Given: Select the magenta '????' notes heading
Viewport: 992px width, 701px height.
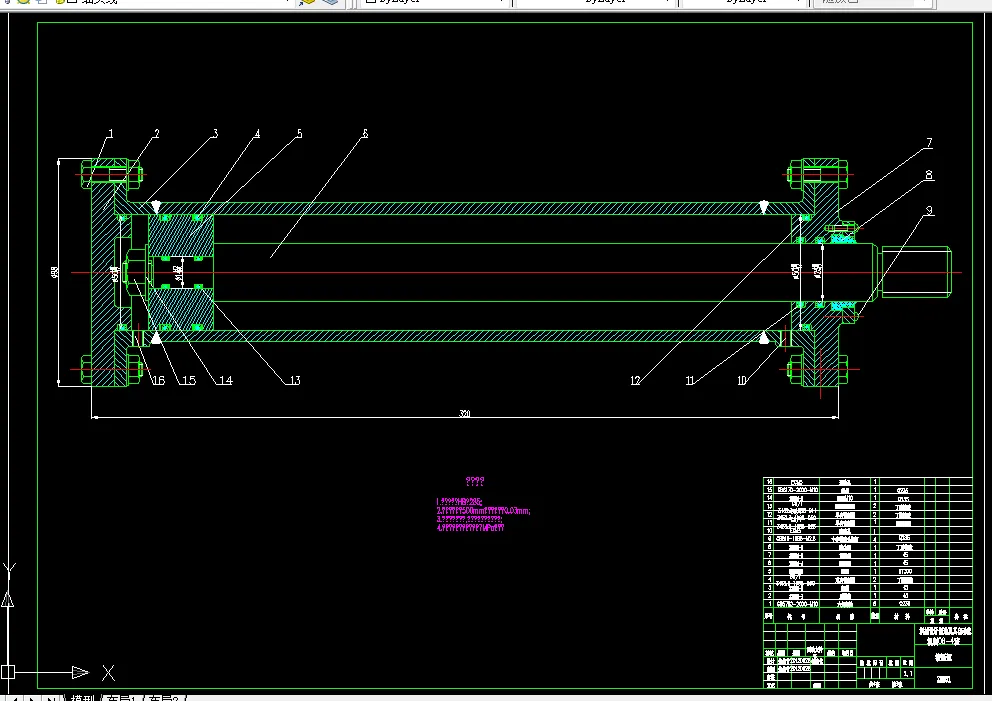Looking at the screenshot, I should (x=475, y=481).
